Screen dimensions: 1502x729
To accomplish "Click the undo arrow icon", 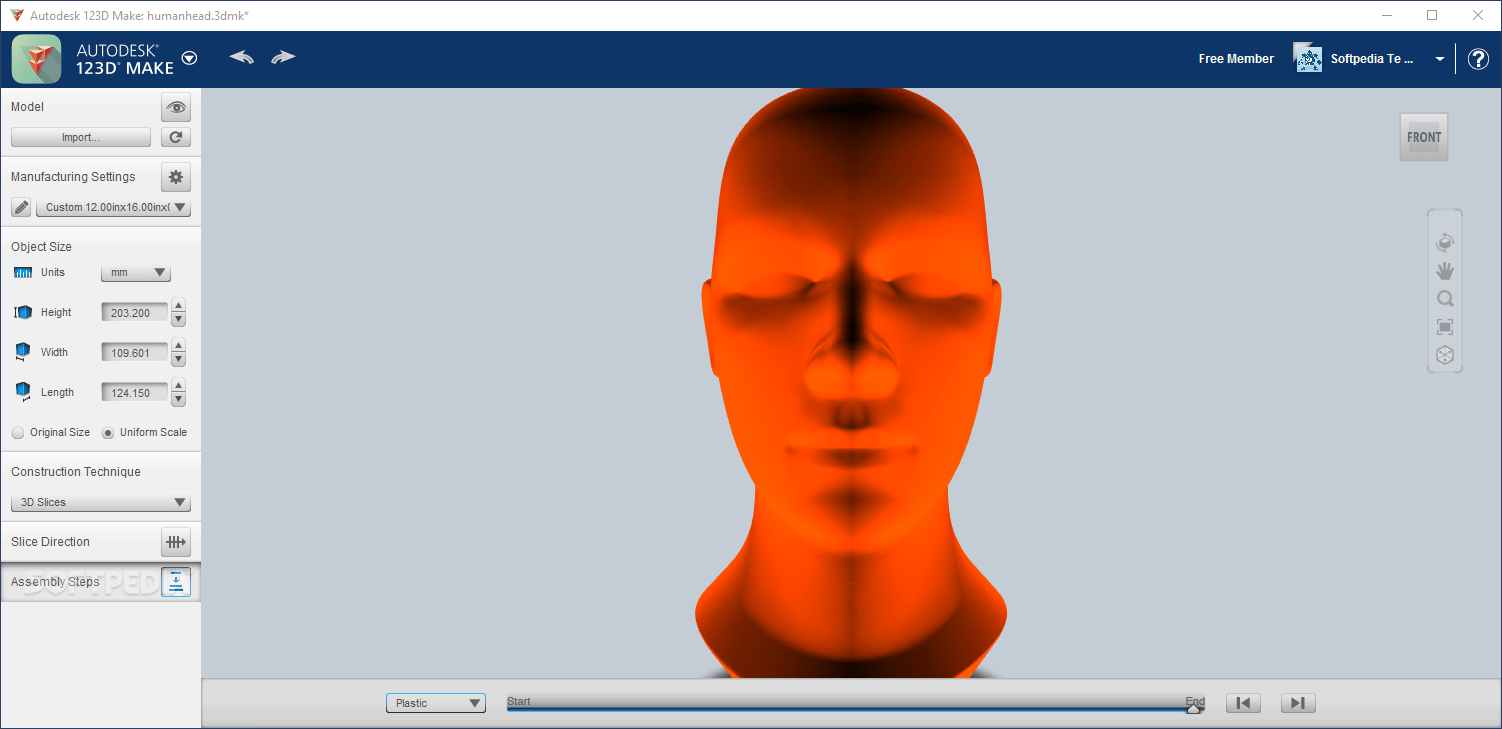I will pyautogui.click(x=241, y=57).
